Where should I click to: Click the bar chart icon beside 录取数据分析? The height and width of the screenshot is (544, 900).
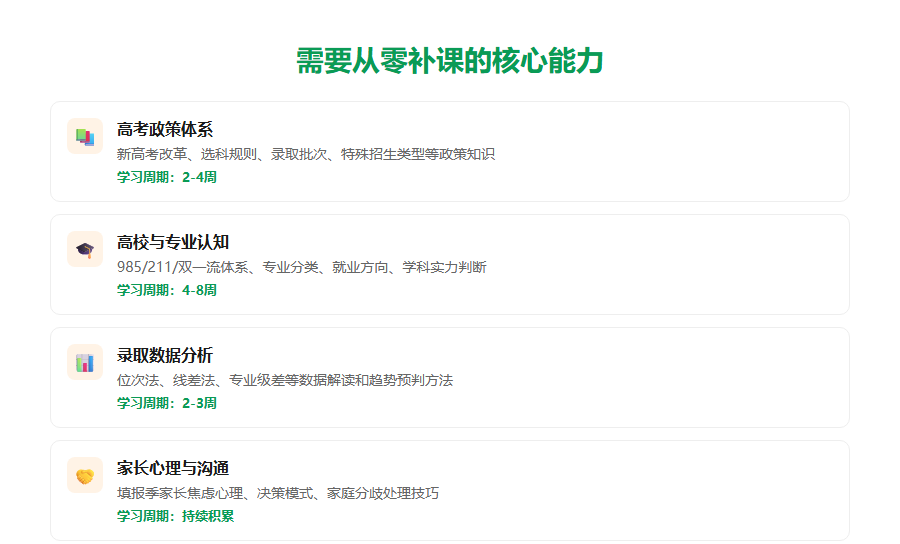tap(85, 363)
